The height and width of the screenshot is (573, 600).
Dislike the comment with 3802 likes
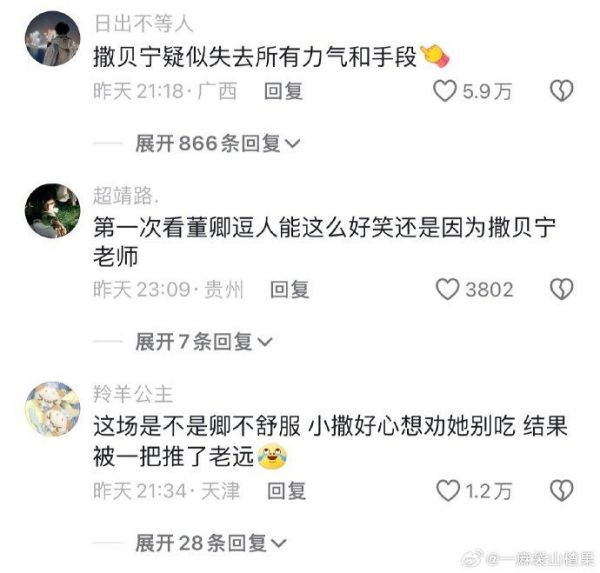(561, 289)
